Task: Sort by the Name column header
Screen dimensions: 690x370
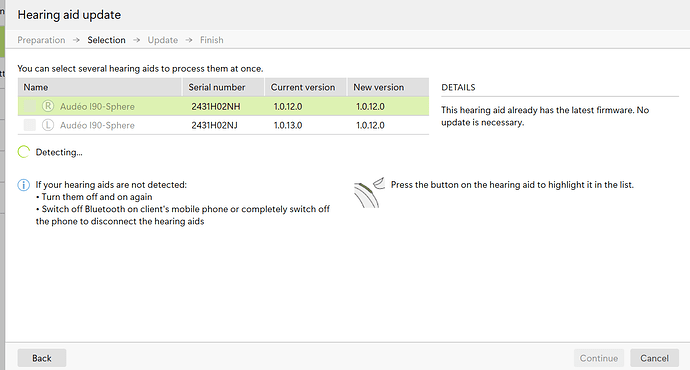Action: (100, 87)
